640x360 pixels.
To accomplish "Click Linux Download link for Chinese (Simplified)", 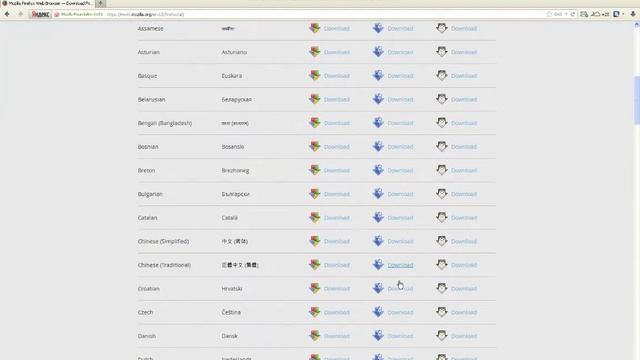I will (x=464, y=242).
